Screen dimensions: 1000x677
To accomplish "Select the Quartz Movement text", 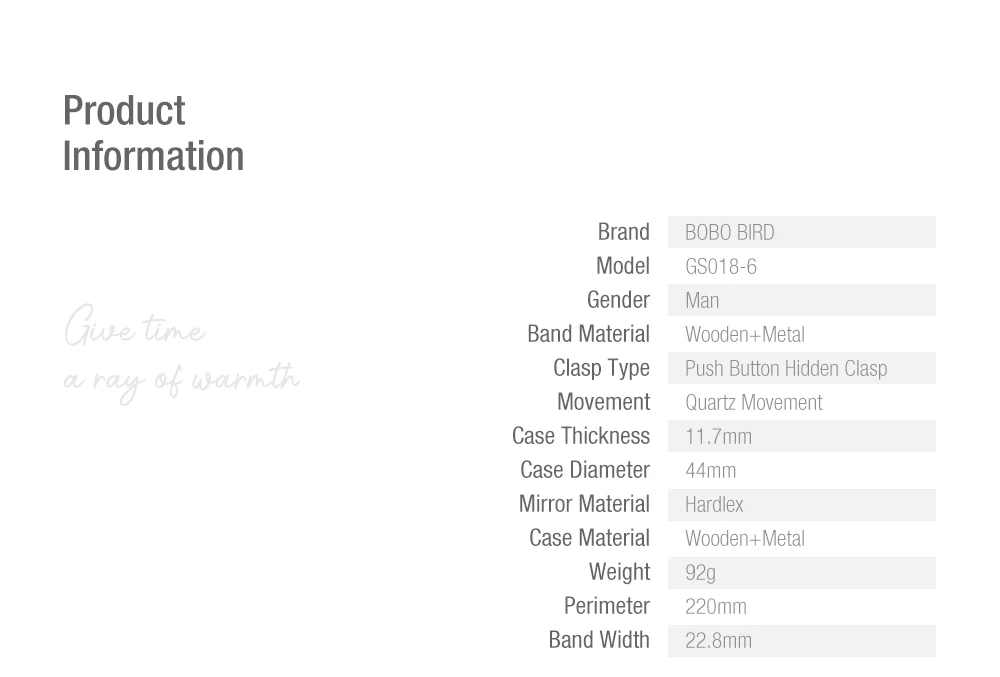I will pyautogui.click(x=754, y=402).
